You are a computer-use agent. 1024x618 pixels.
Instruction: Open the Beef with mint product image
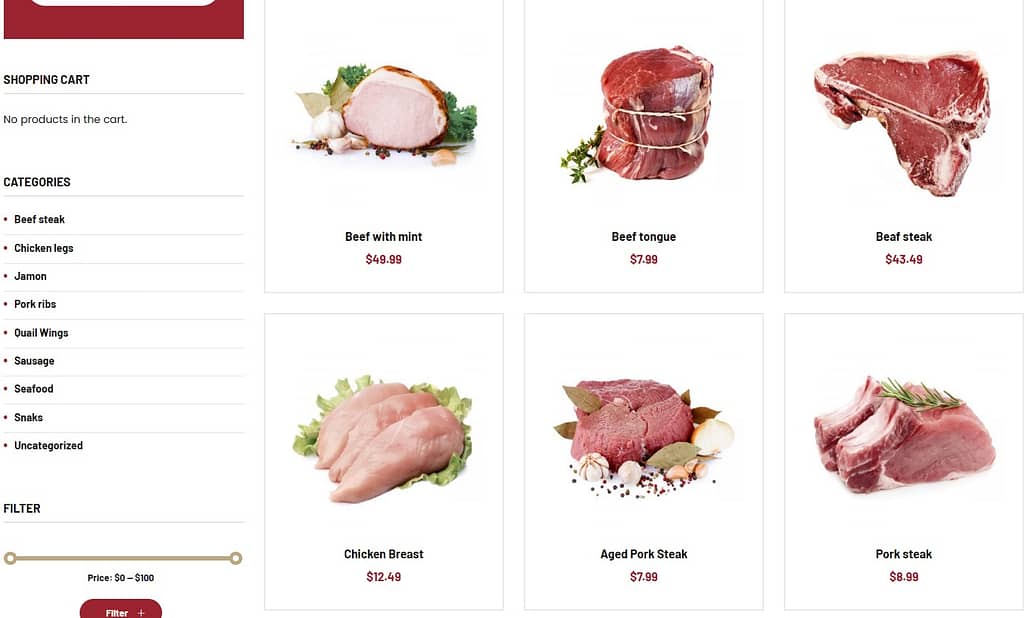tap(384, 114)
